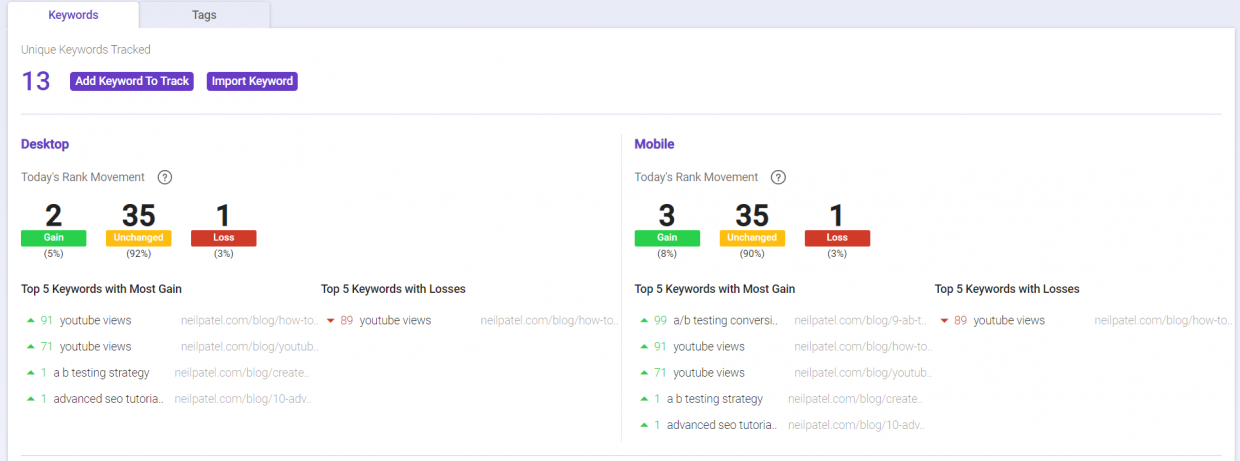
Task: Click the Desktop section heading
Action: 45,144
